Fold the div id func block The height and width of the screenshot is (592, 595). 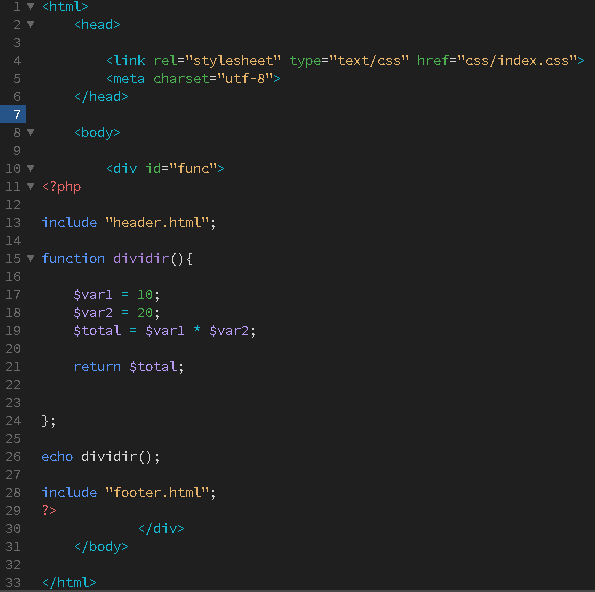point(31,168)
